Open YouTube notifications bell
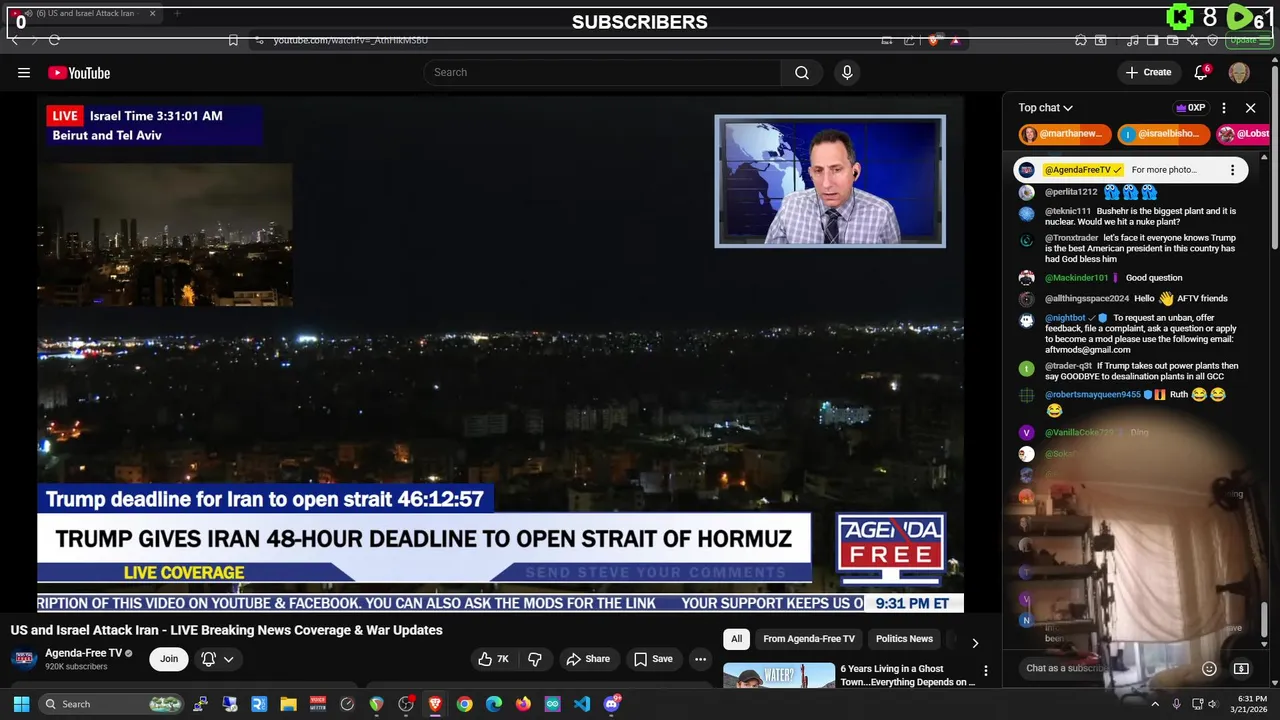The width and height of the screenshot is (1280, 720). [x=1202, y=72]
